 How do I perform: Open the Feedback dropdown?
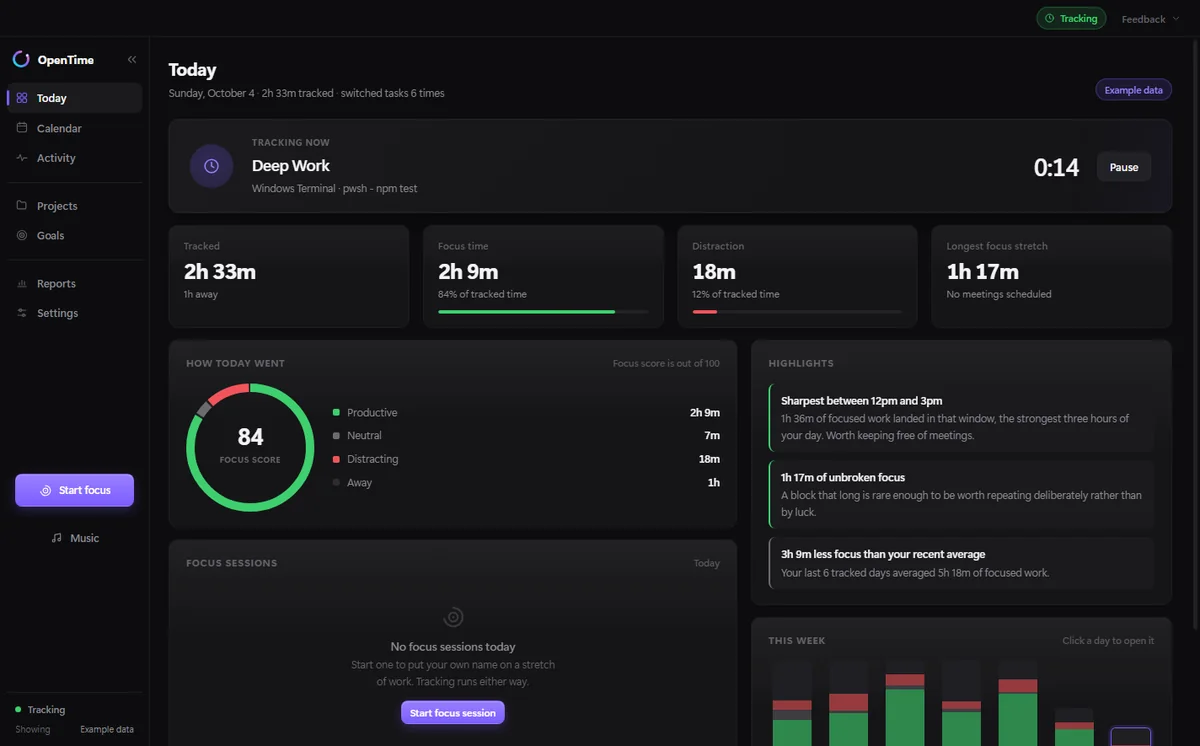1150,19
